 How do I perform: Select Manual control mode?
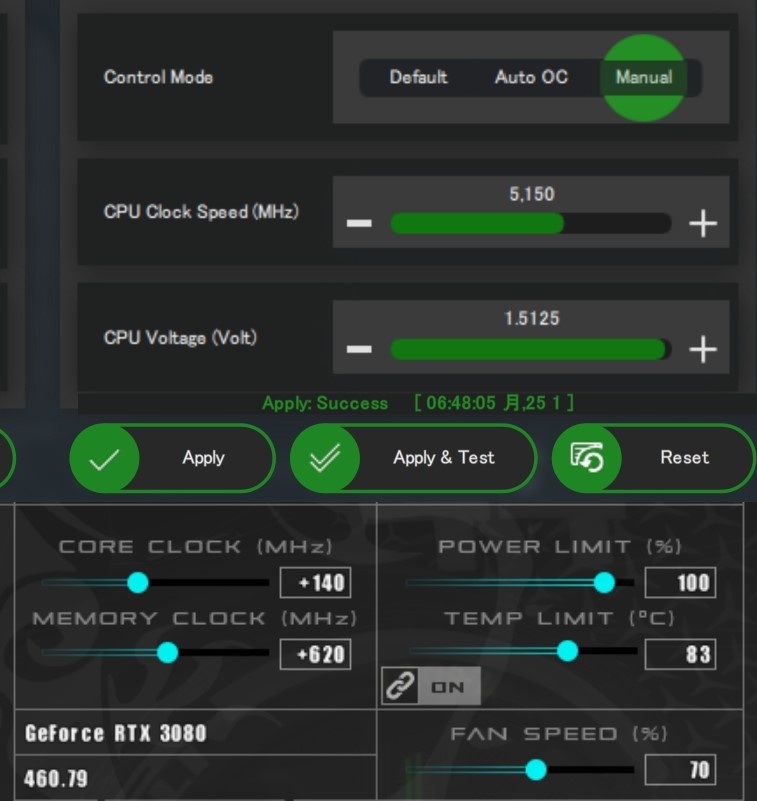coord(644,78)
